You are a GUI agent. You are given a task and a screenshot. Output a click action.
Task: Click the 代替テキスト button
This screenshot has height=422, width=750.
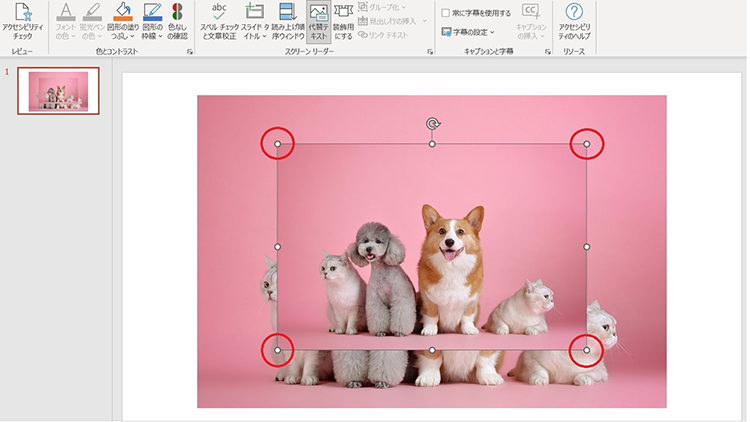pyautogui.click(x=319, y=22)
